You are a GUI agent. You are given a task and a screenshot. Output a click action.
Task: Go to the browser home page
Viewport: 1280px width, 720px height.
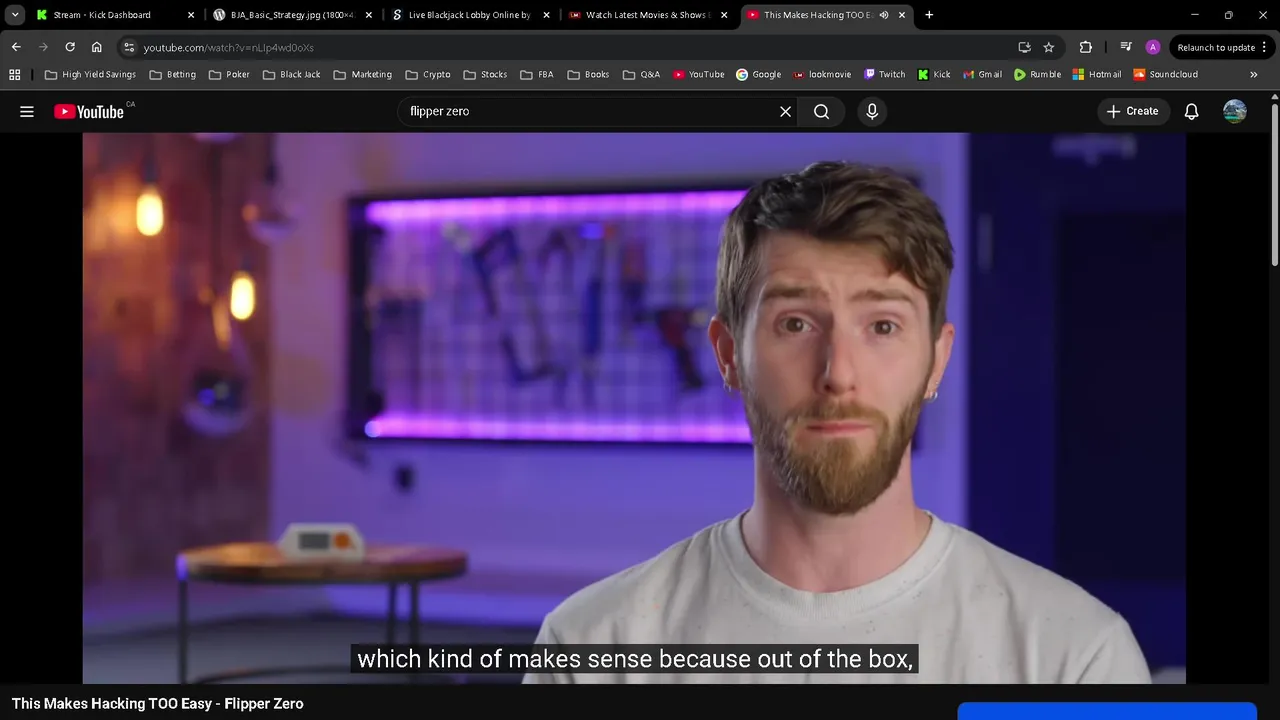(x=96, y=47)
